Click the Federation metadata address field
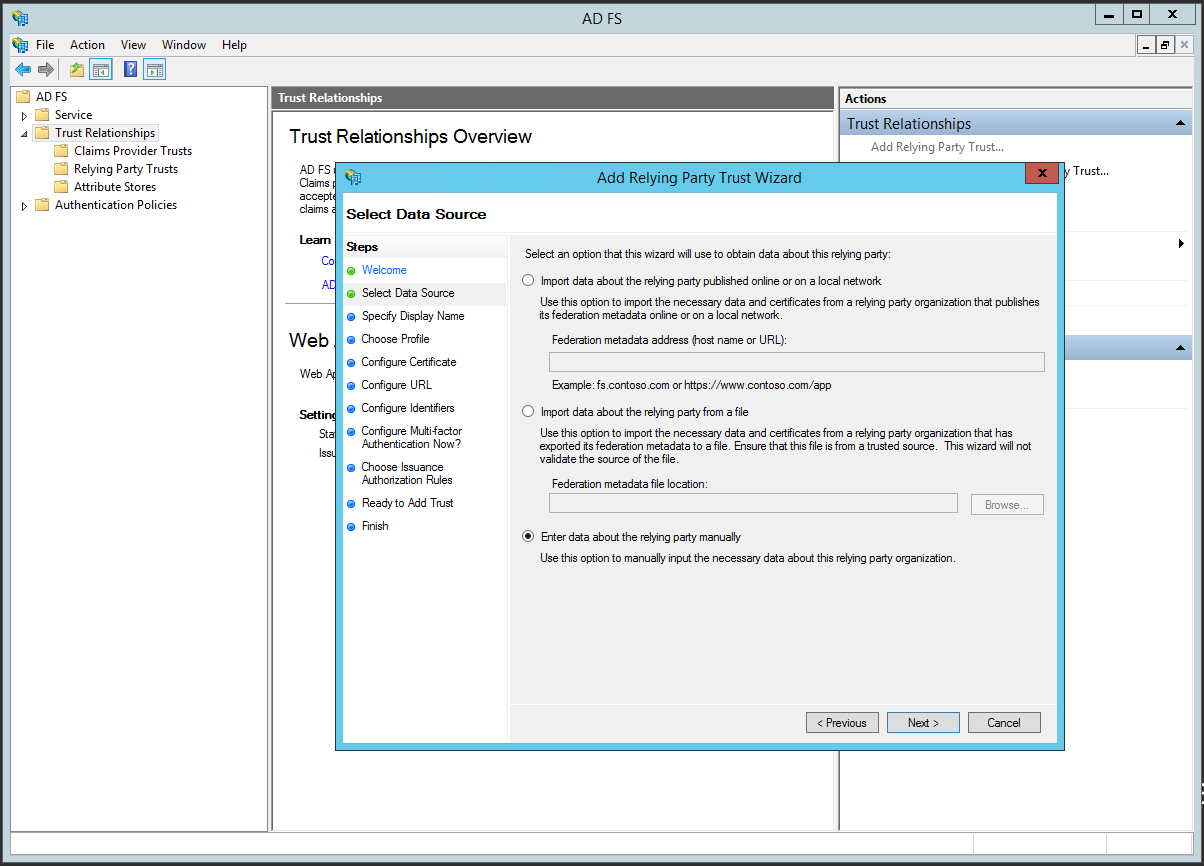1204x866 pixels. 796,362
